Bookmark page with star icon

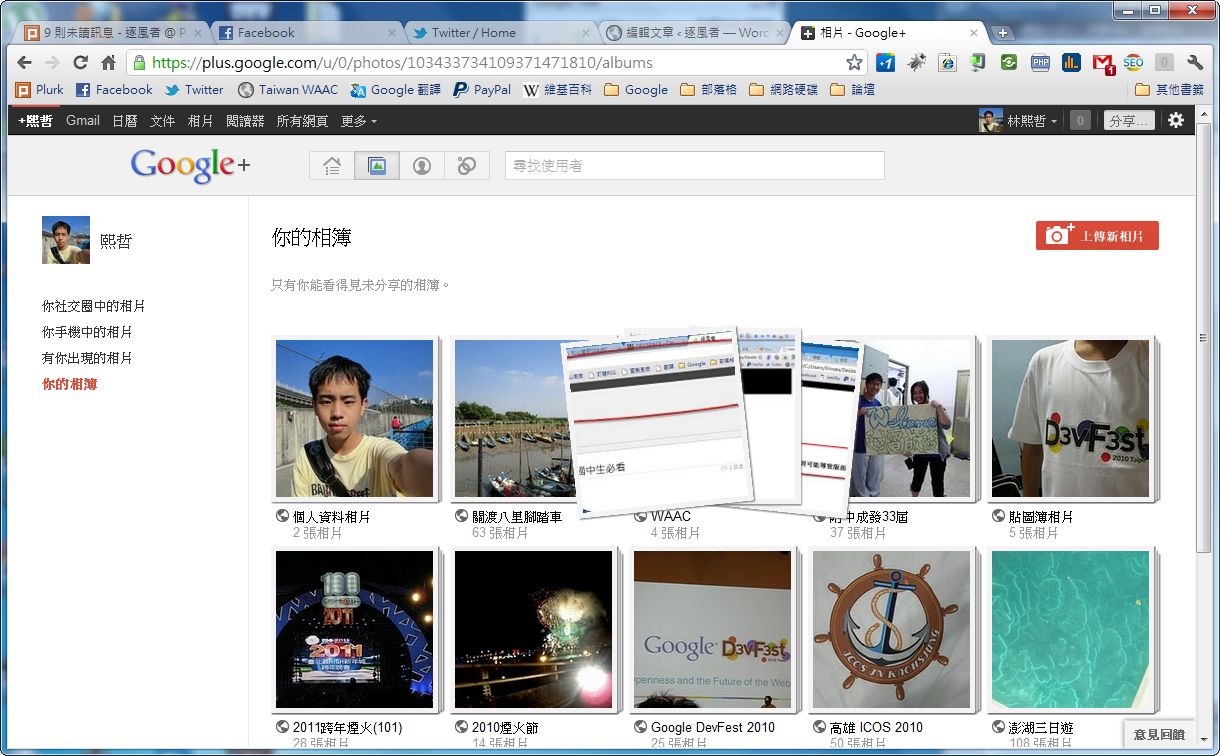854,62
